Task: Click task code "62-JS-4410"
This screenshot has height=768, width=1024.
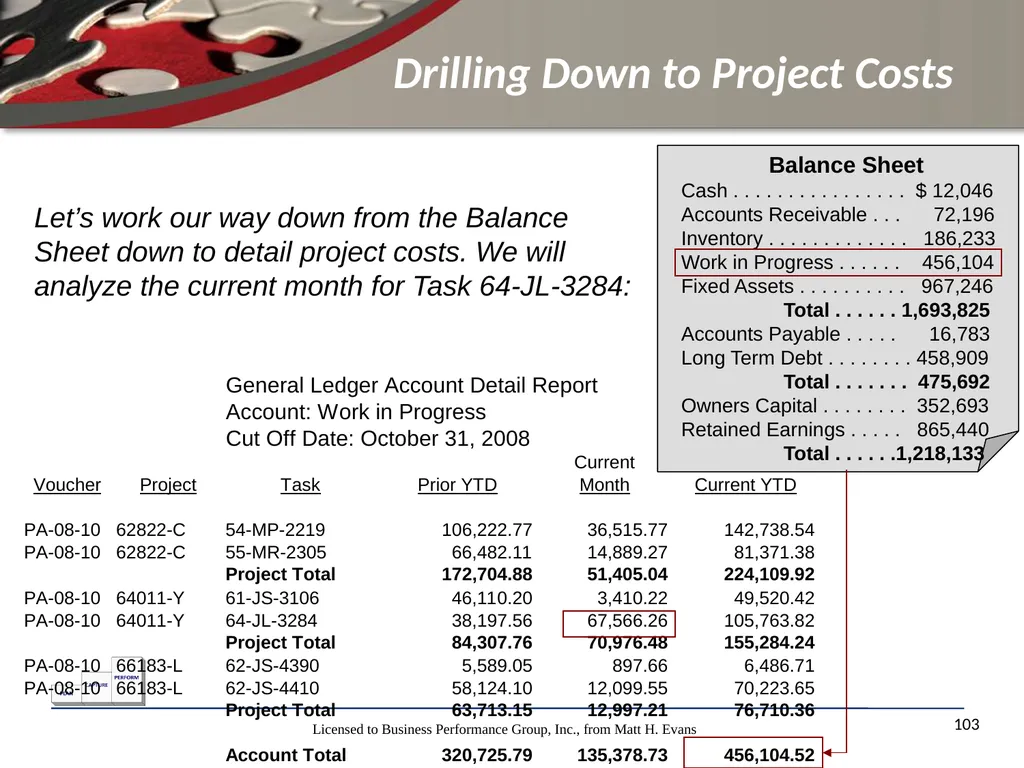Action: (x=272, y=688)
